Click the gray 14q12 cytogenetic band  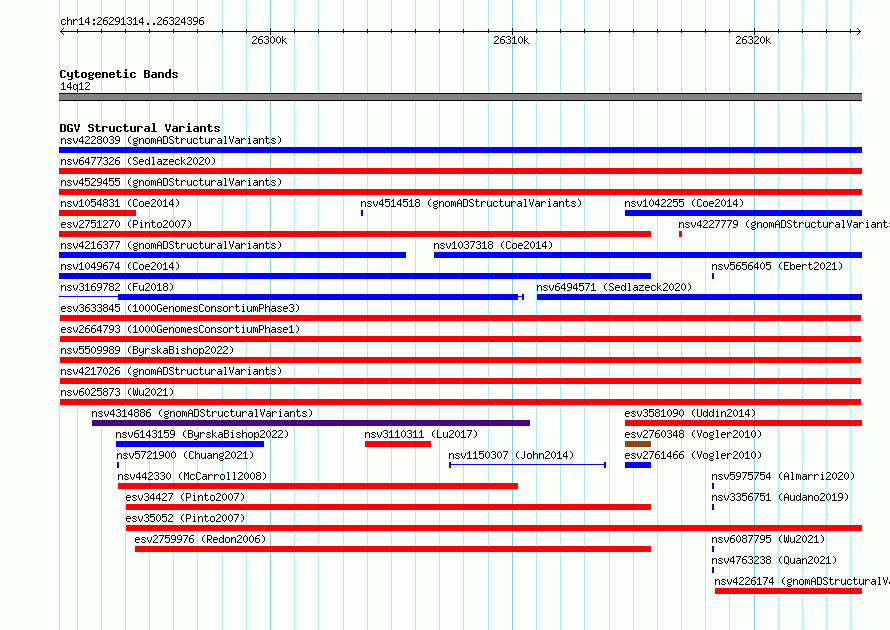460,97
